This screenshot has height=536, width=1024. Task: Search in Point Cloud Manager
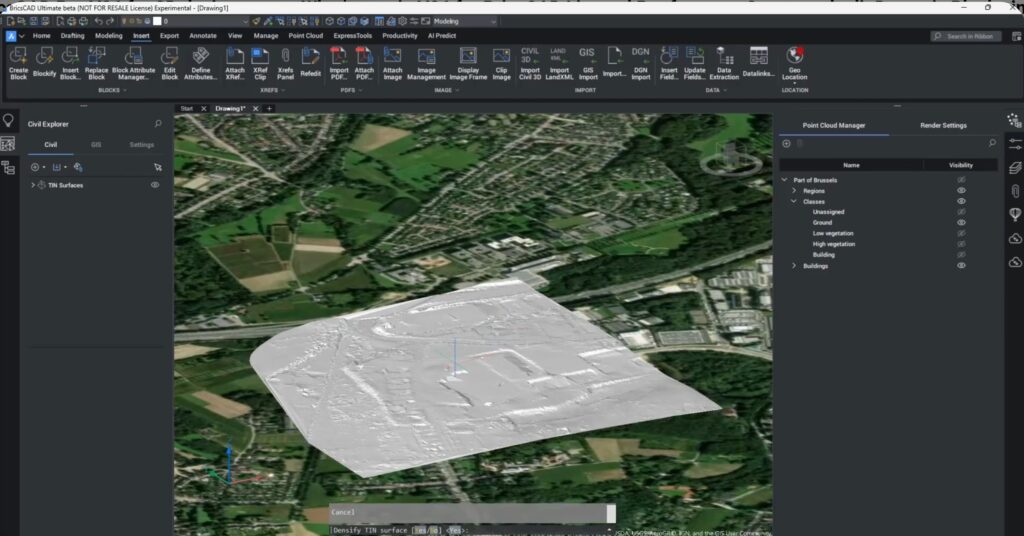pos(992,143)
